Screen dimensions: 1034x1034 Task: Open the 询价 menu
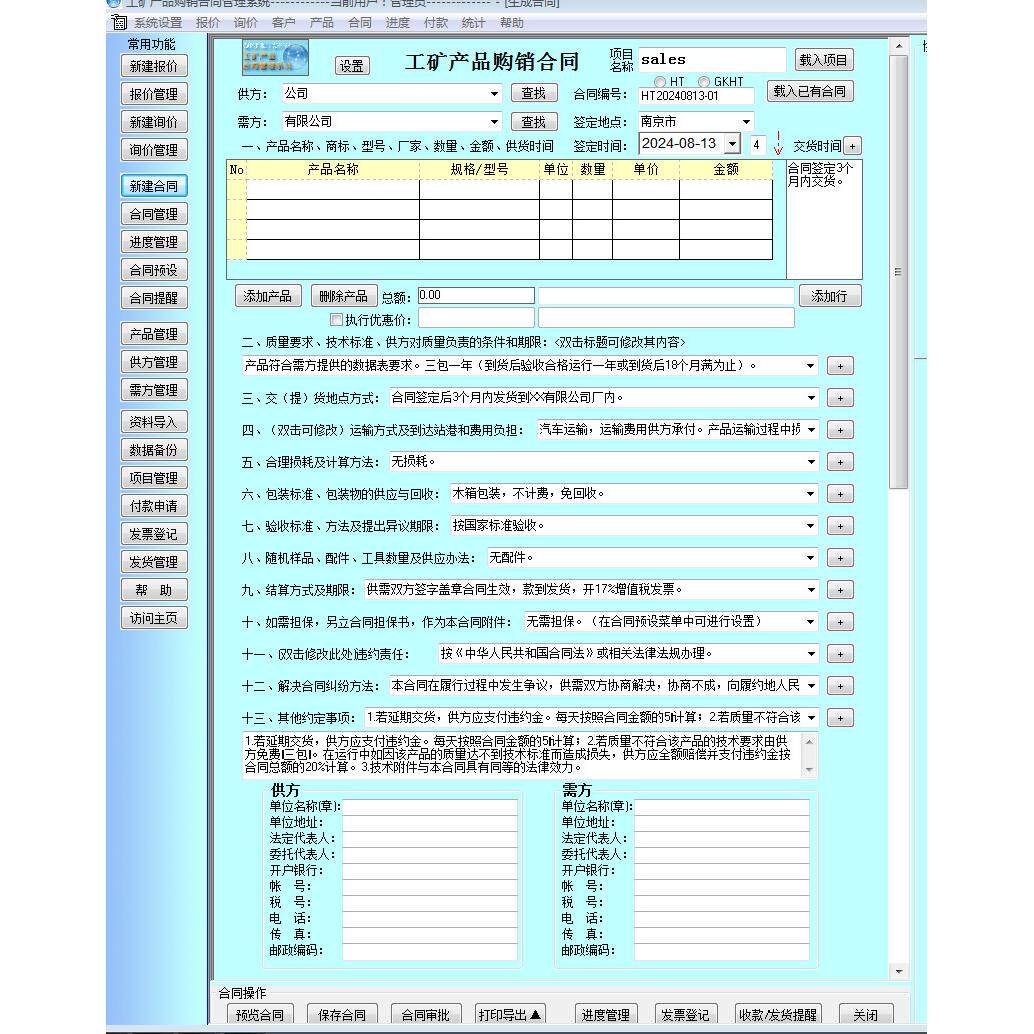(245, 23)
